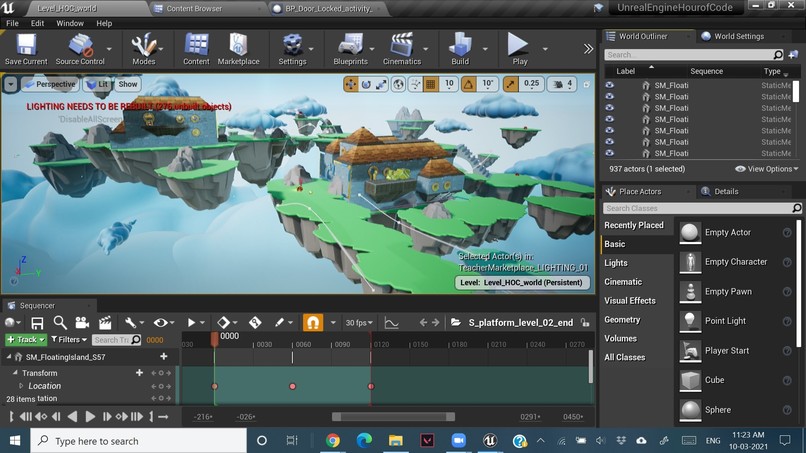Open the Help menu
The width and height of the screenshot is (806, 453).
coord(104,23)
